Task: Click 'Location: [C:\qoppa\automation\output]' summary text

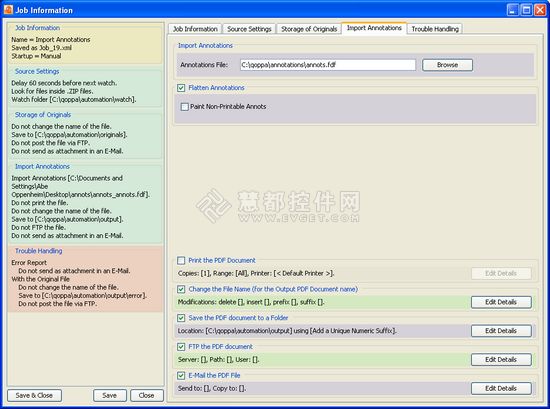Action: (x=287, y=331)
